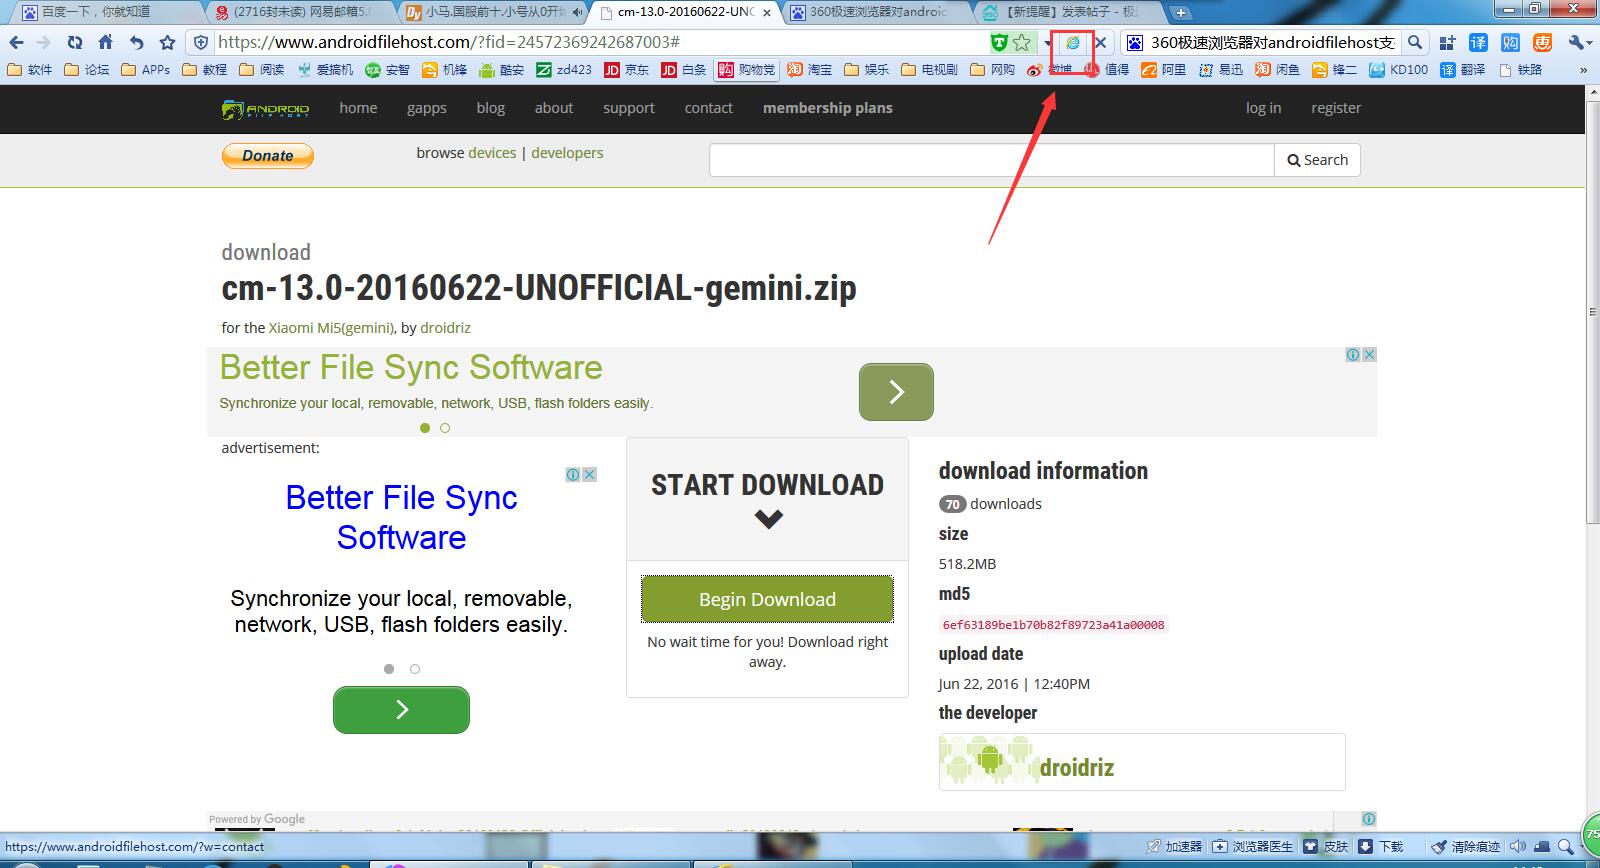Select second dot in banner ad carousel

(x=445, y=428)
